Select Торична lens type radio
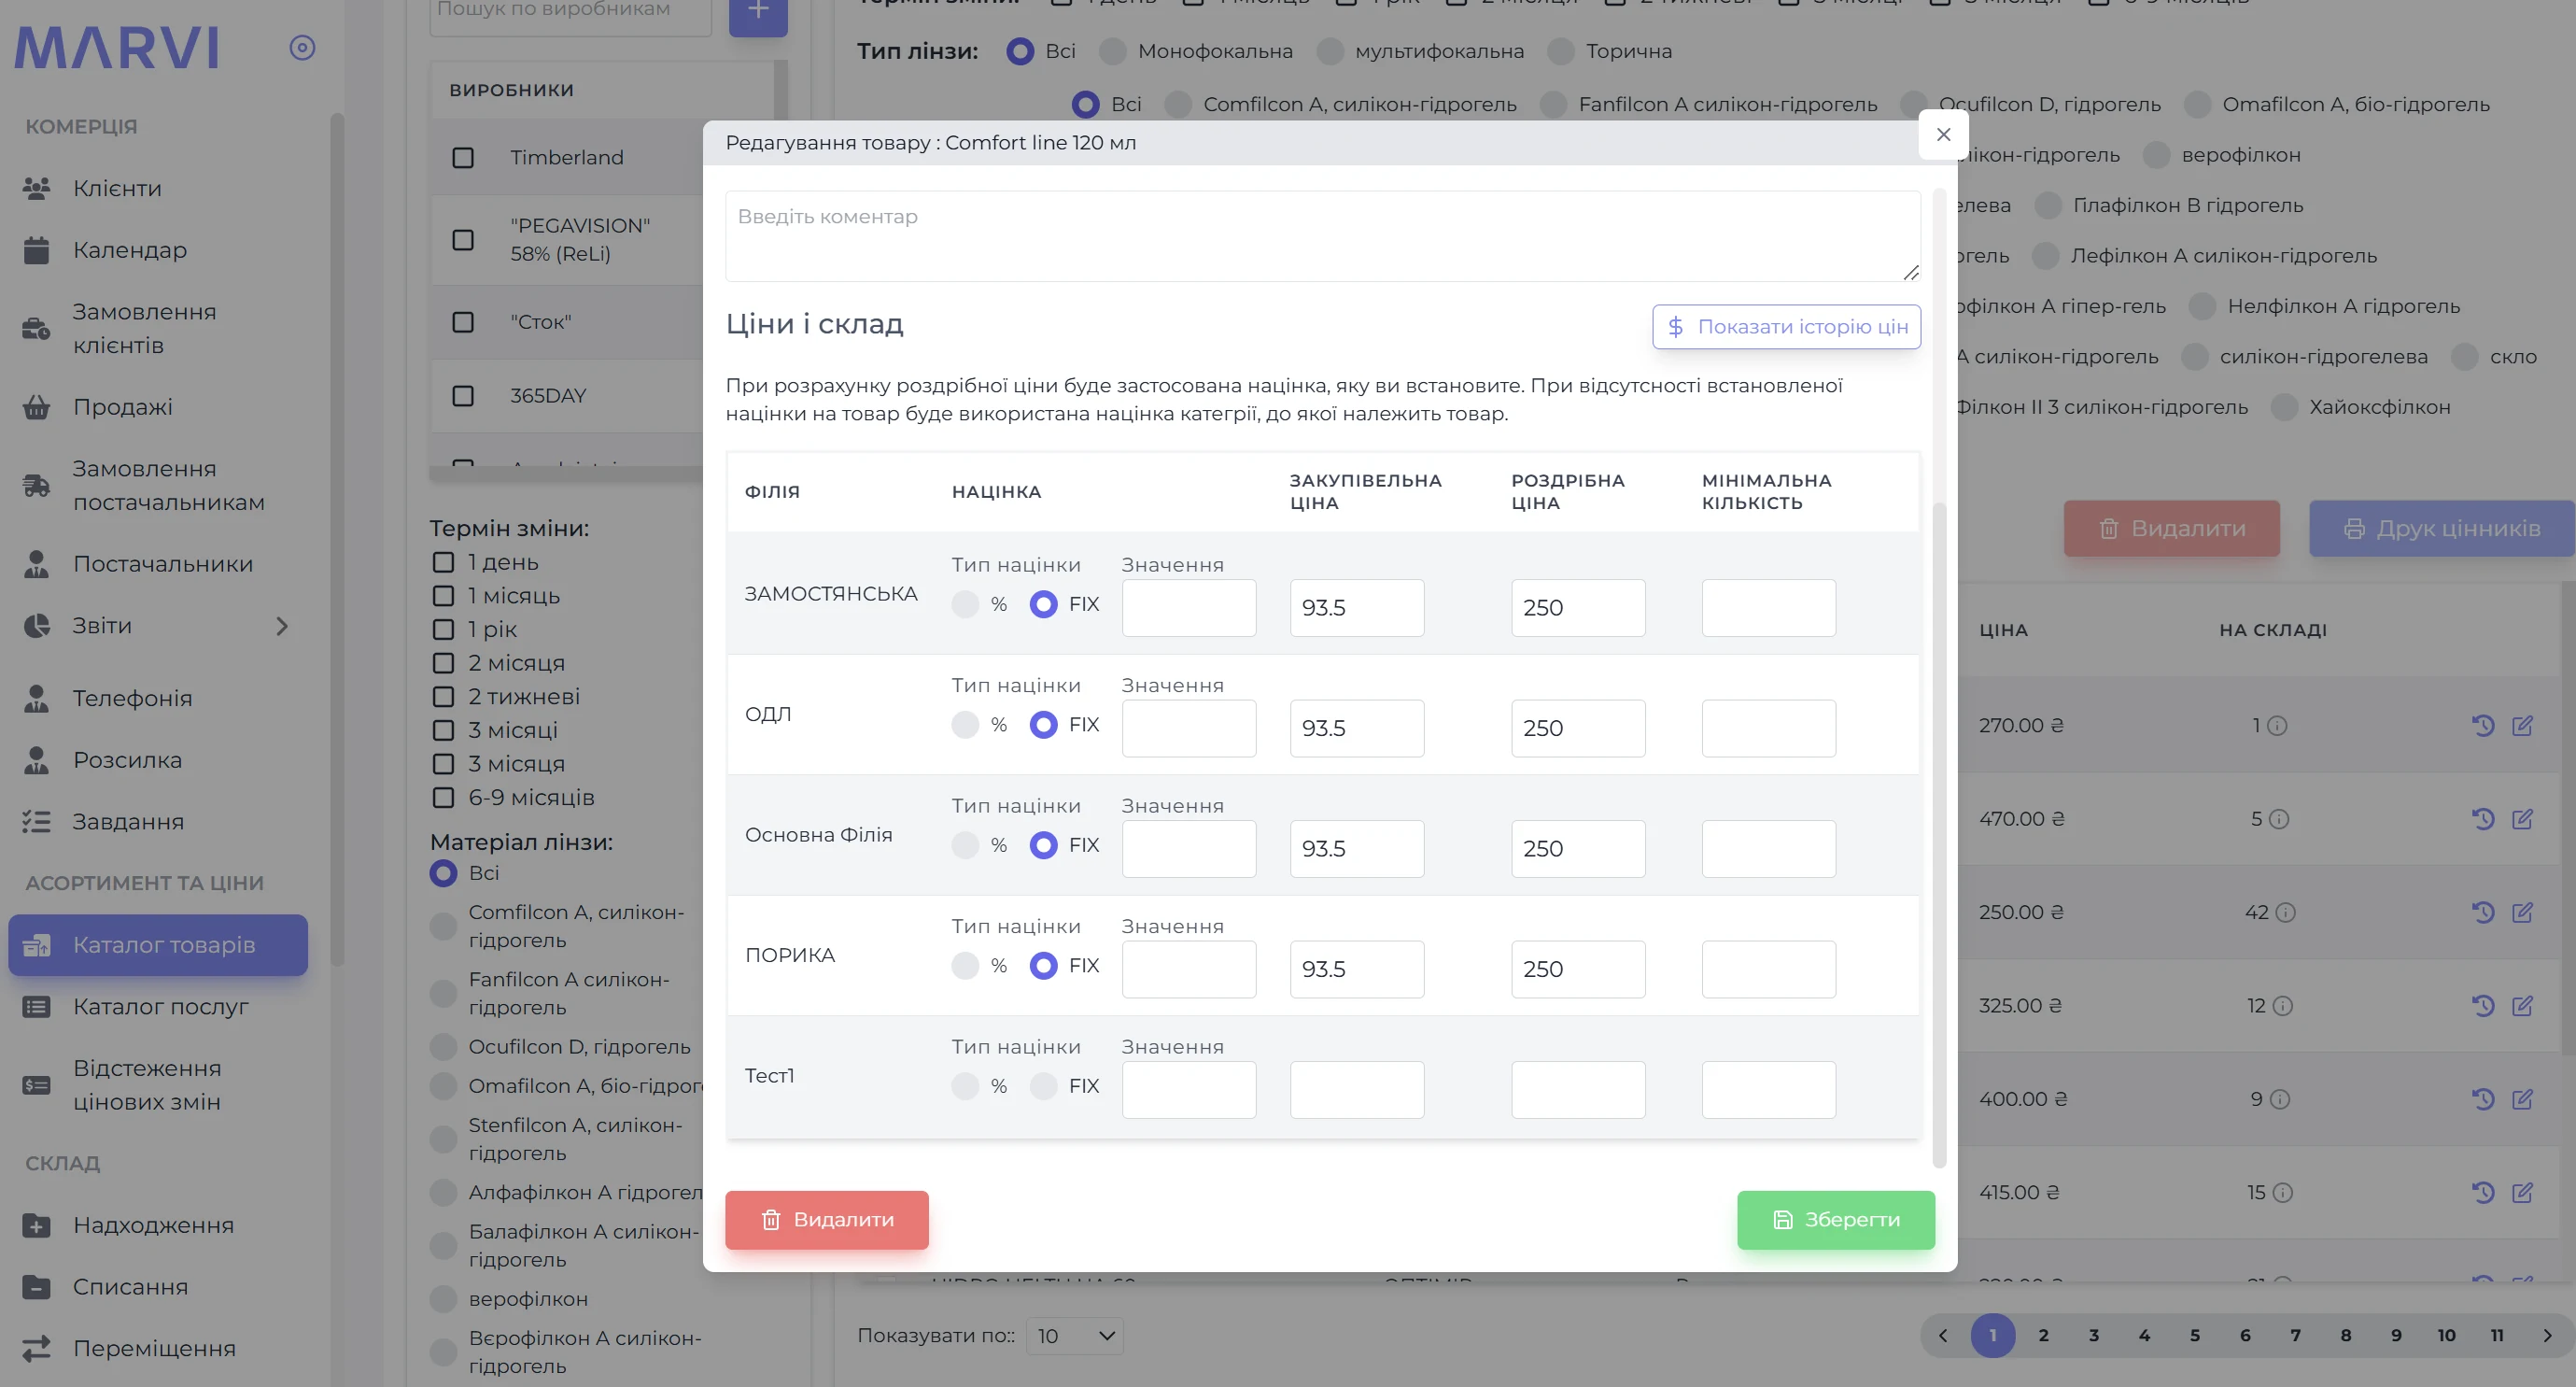 point(1560,51)
